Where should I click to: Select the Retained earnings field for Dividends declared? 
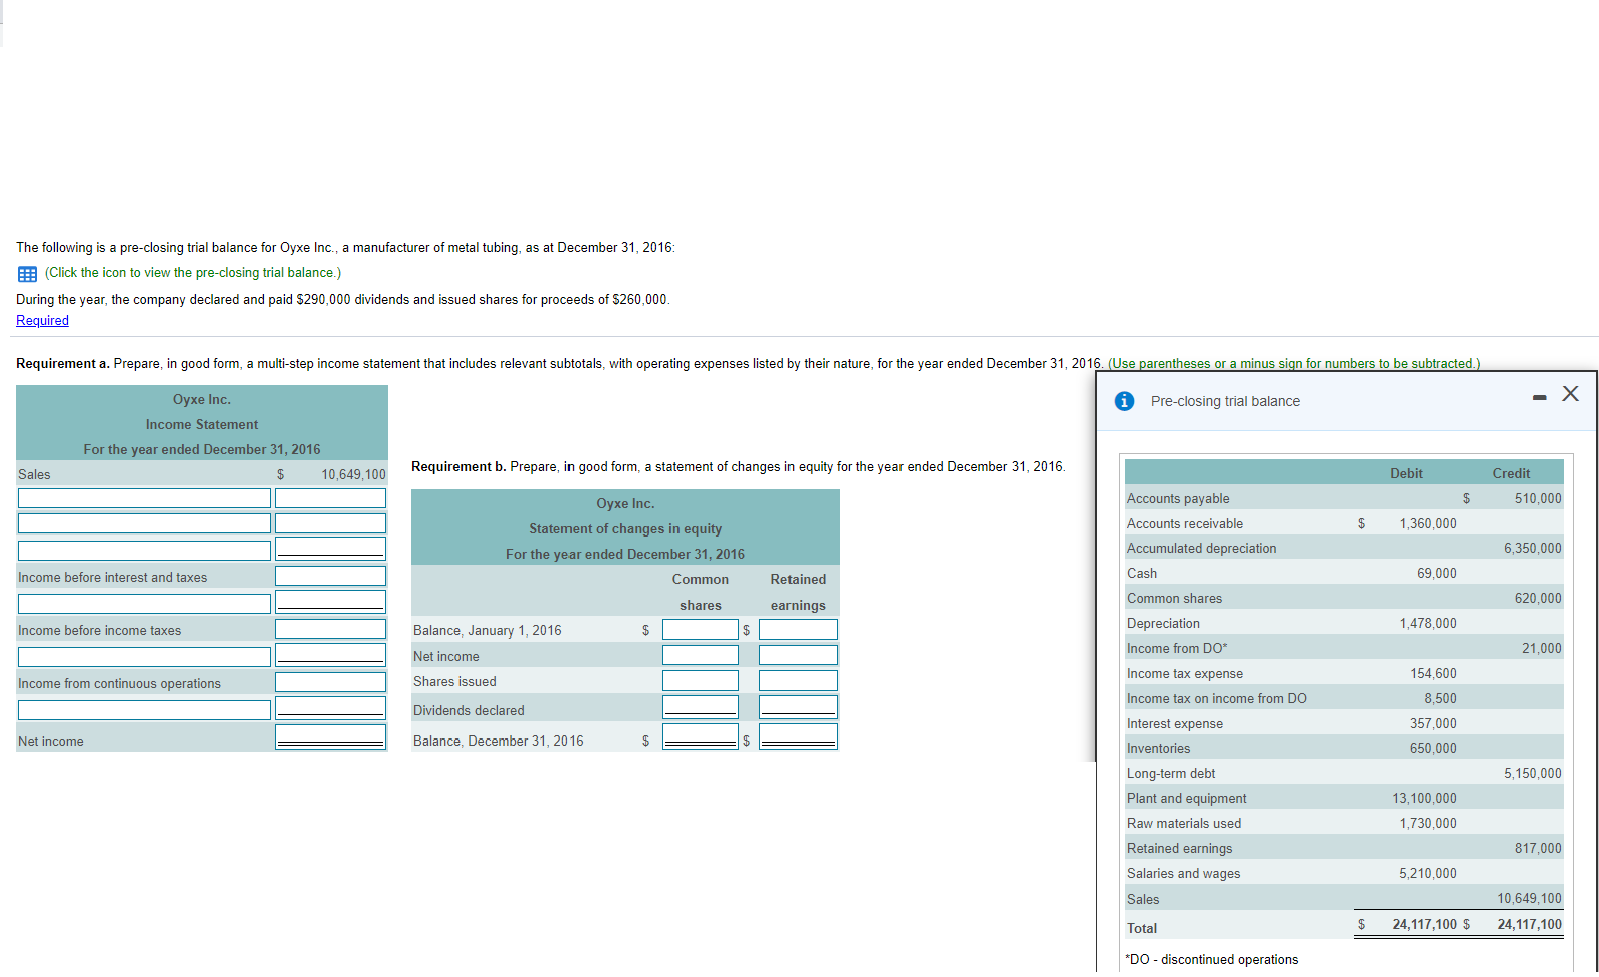point(798,707)
